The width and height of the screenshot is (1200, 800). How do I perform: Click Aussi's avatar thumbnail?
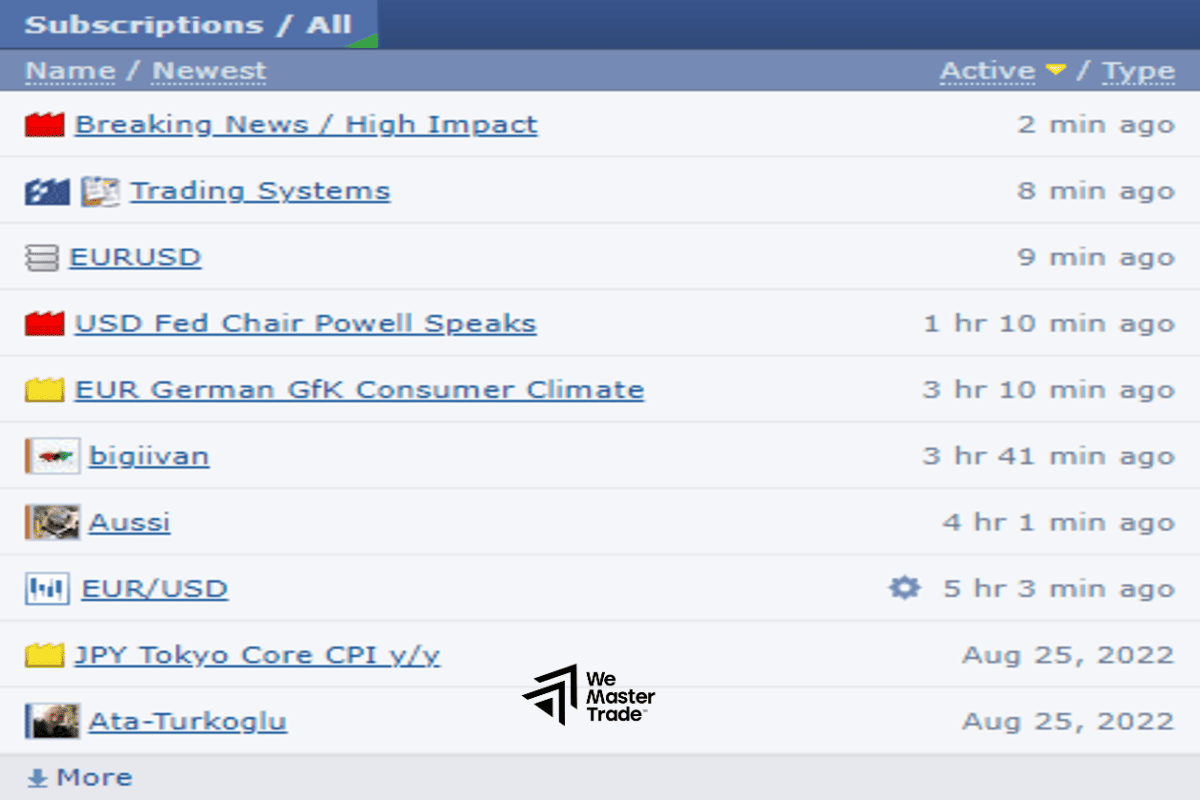click(53, 522)
